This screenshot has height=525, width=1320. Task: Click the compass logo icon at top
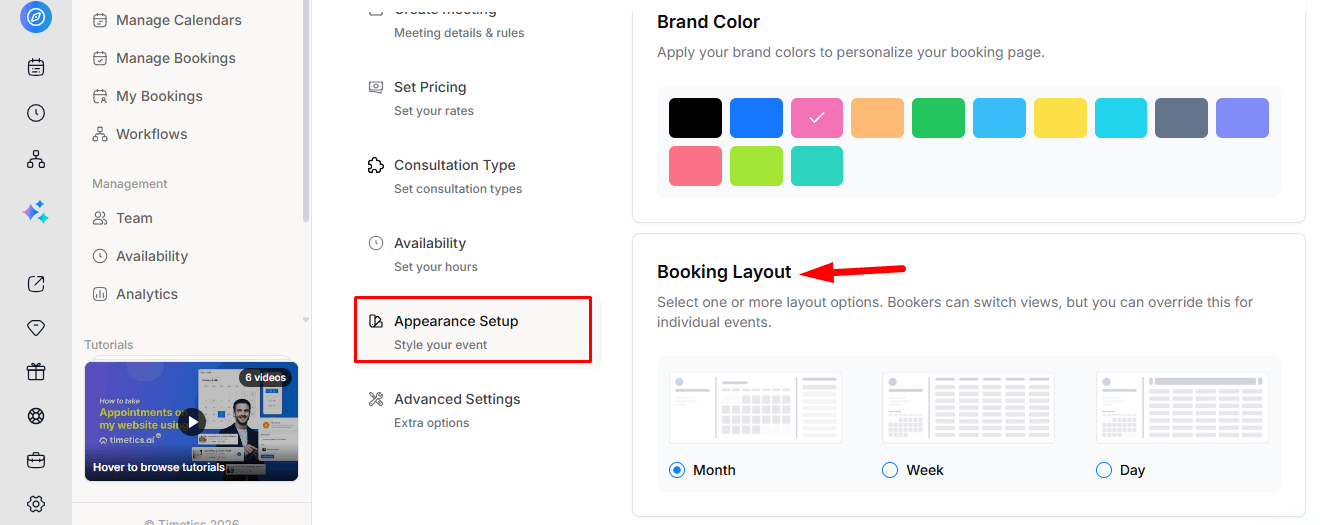pos(36,17)
